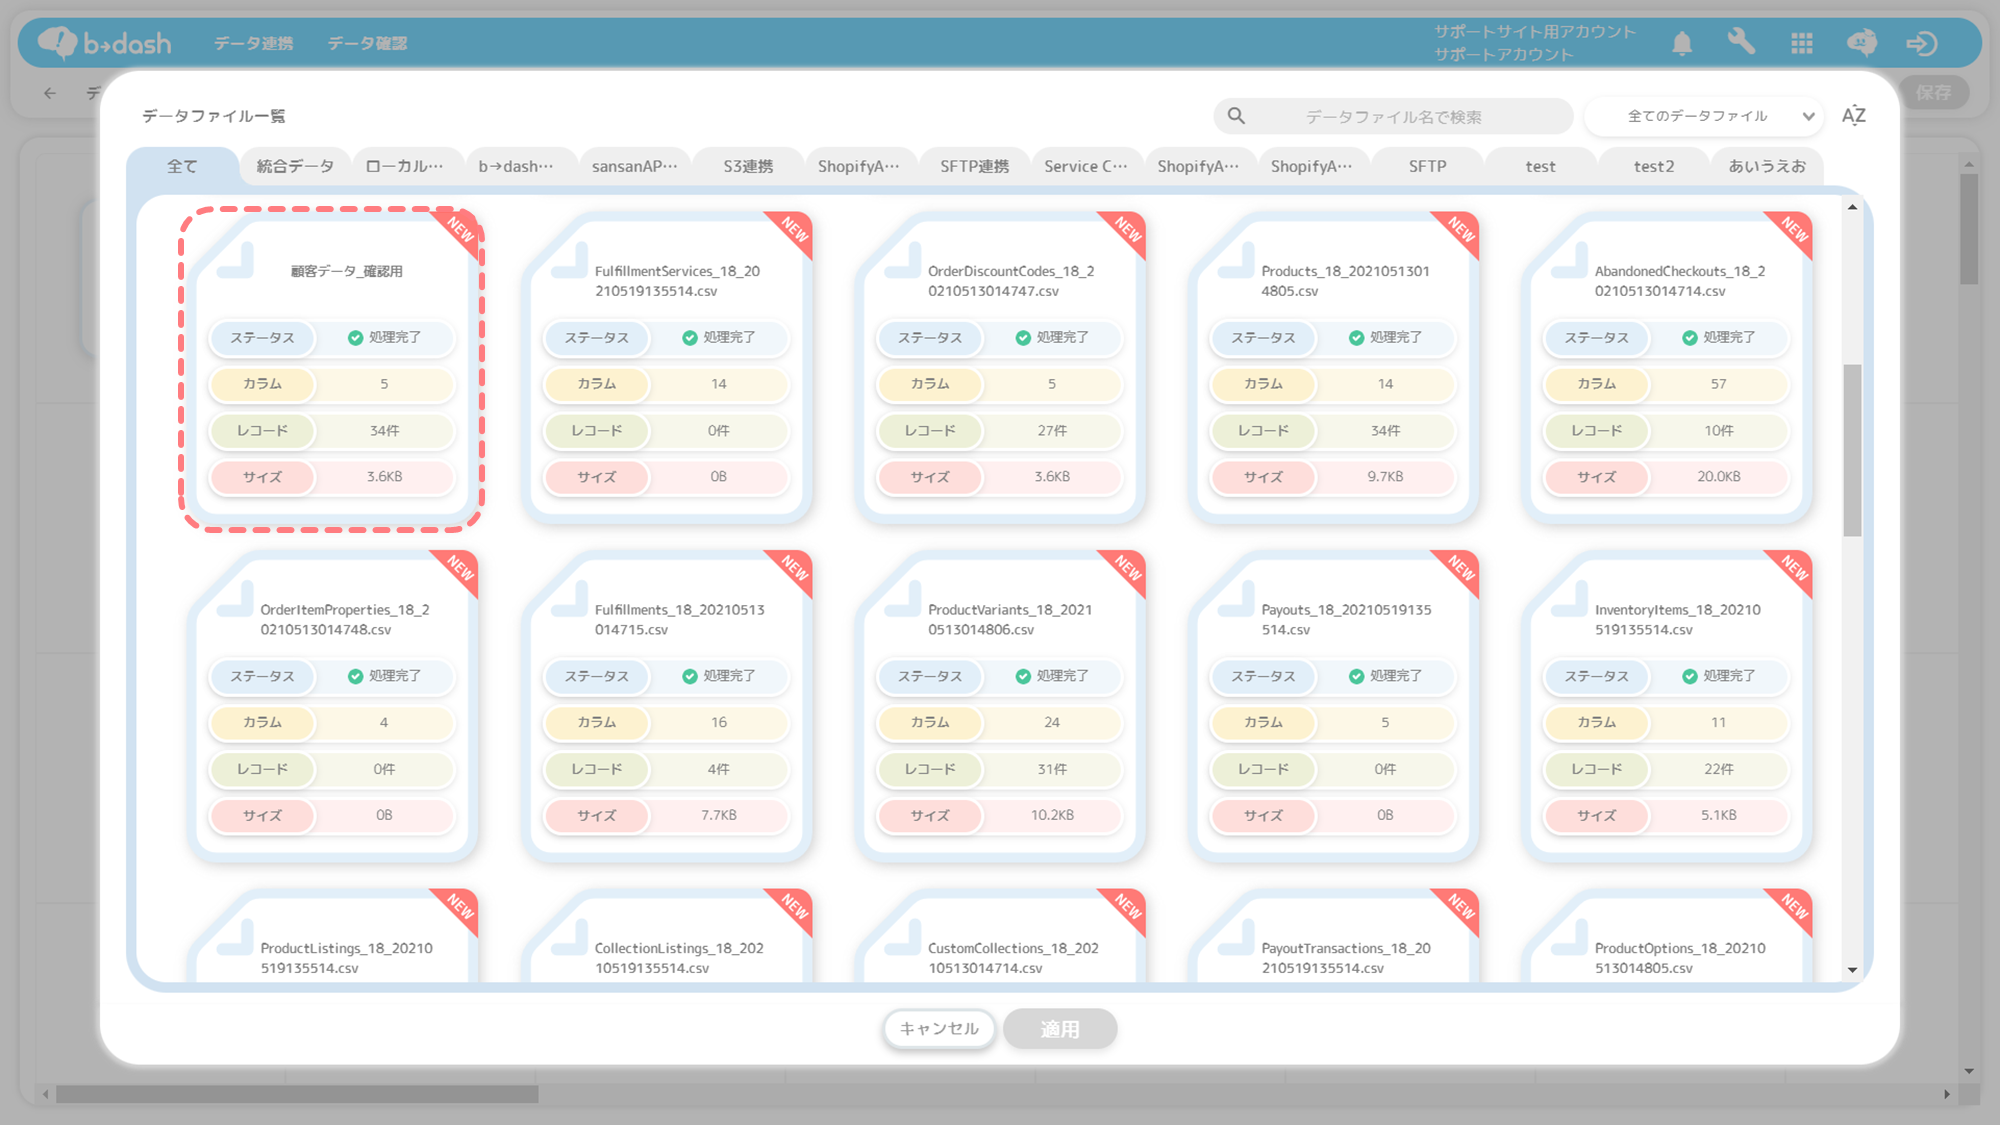
Task: Click the 保存 button behind dialog
Action: 1934,92
